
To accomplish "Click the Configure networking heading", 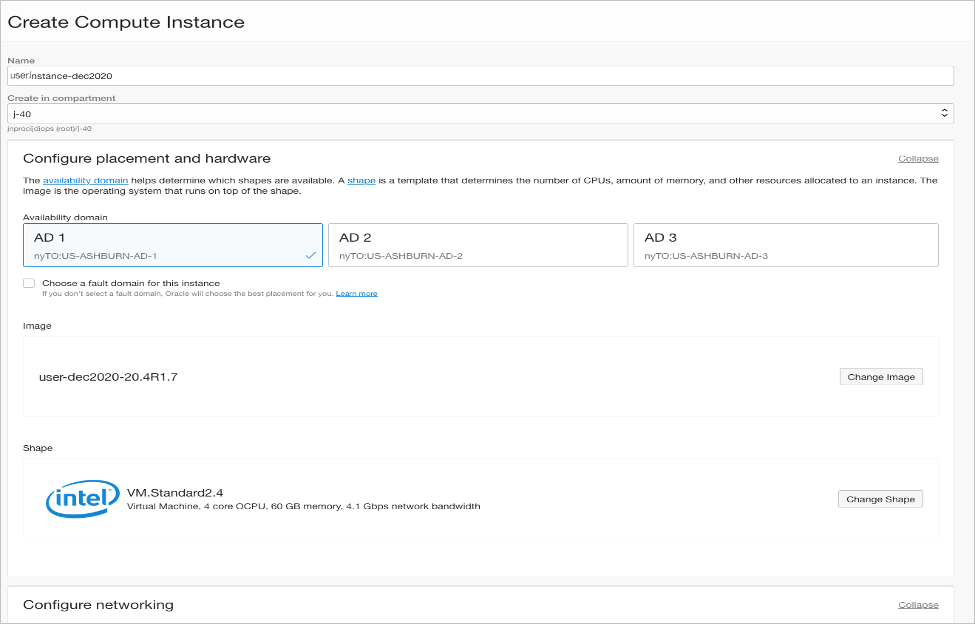I will [98, 605].
